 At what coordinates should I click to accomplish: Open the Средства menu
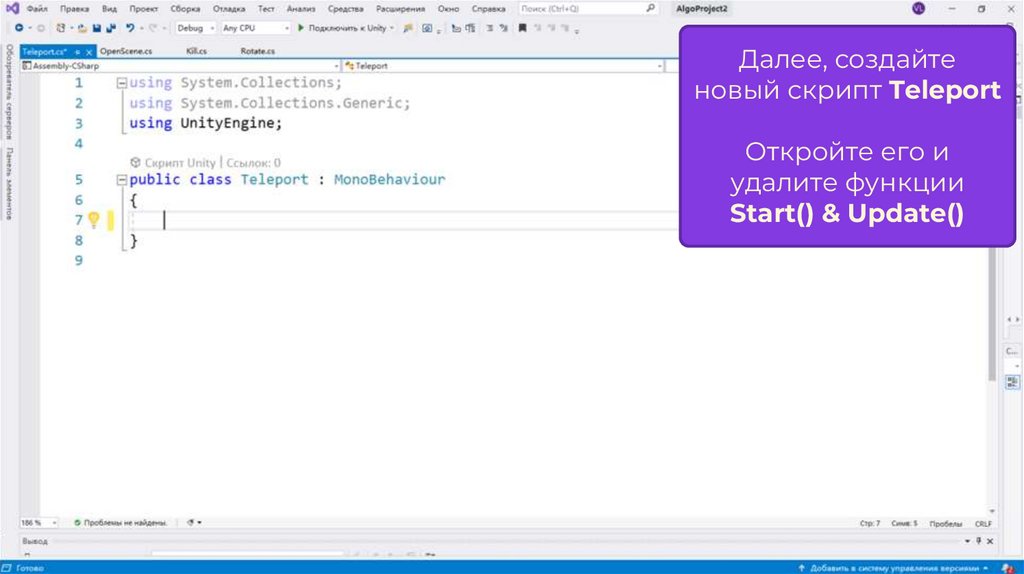pyautogui.click(x=345, y=8)
